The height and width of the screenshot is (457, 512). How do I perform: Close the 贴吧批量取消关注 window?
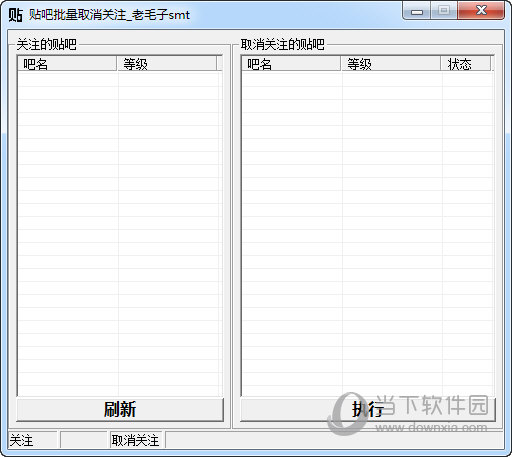click(x=481, y=11)
